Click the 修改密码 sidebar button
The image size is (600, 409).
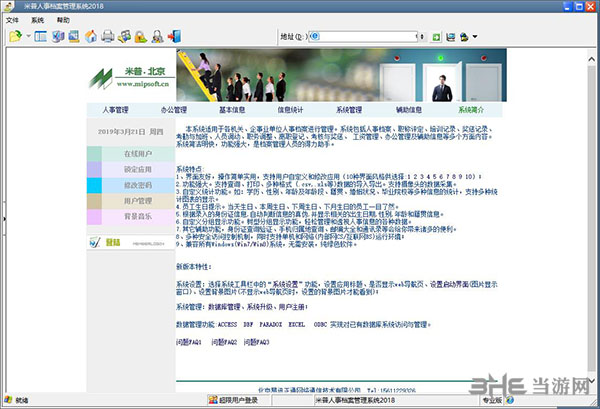pos(123,185)
